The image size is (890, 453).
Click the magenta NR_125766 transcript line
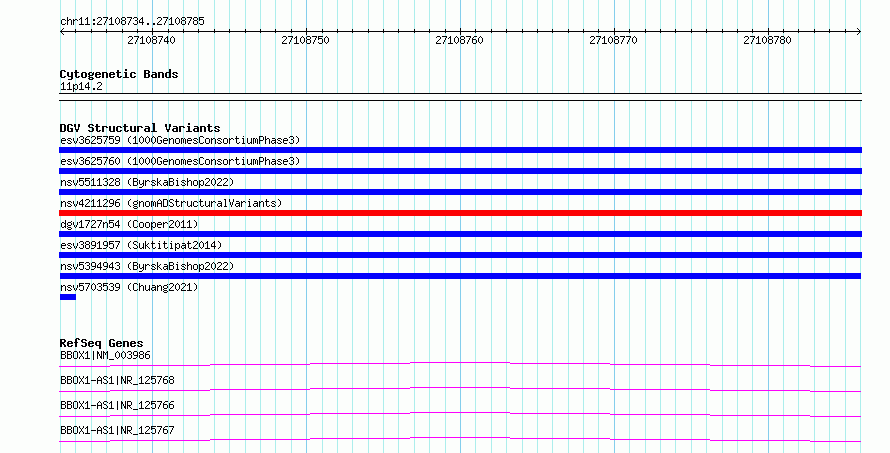(x=460, y=414)
